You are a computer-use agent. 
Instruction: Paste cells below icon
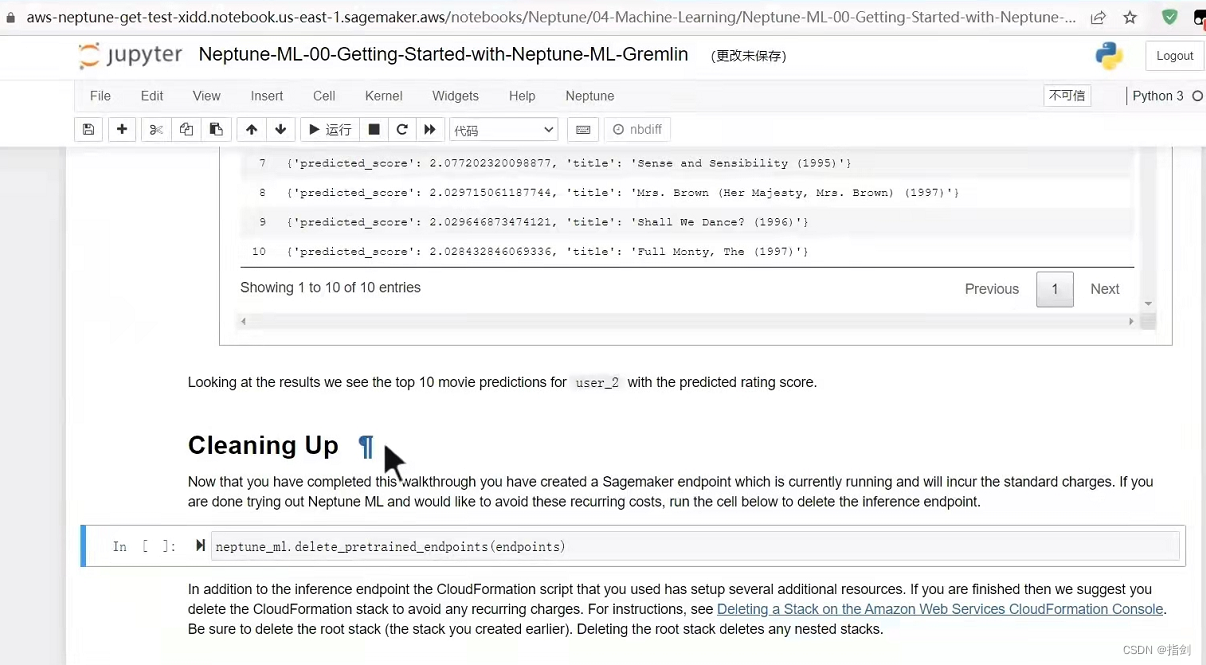click(216, 129)
